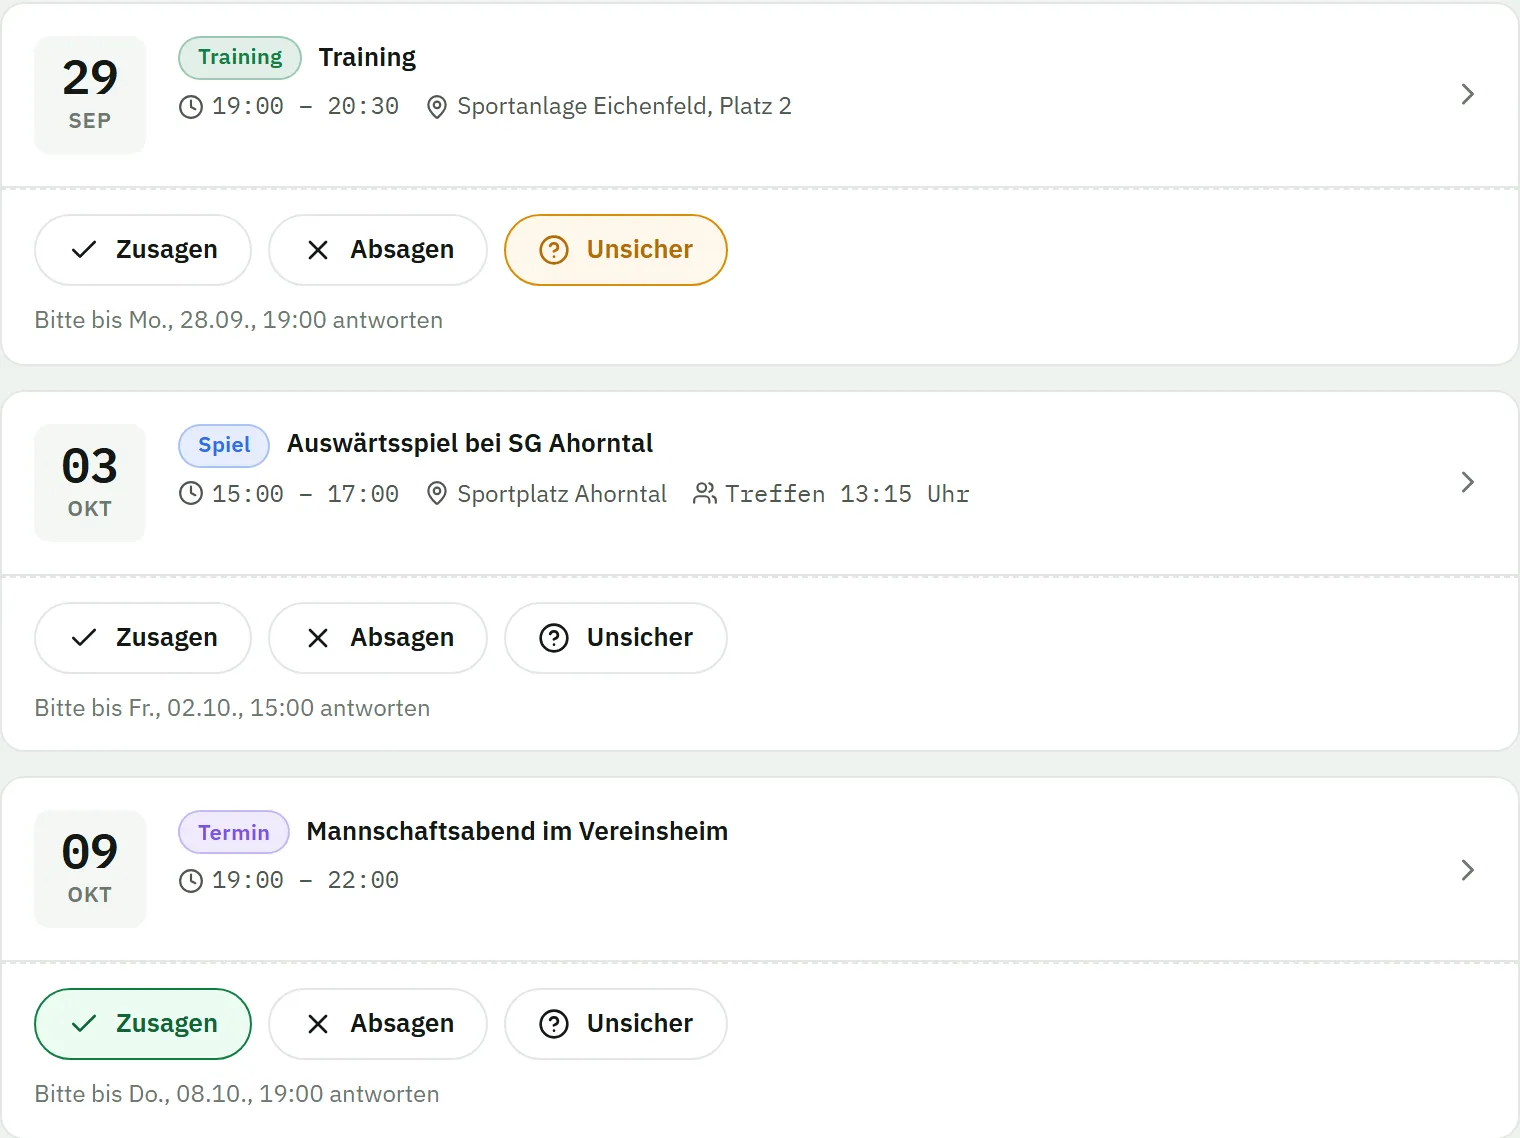1520x1138 pixels.
Task: Click the 29 SEP date badge
Action: click(90, 95)
